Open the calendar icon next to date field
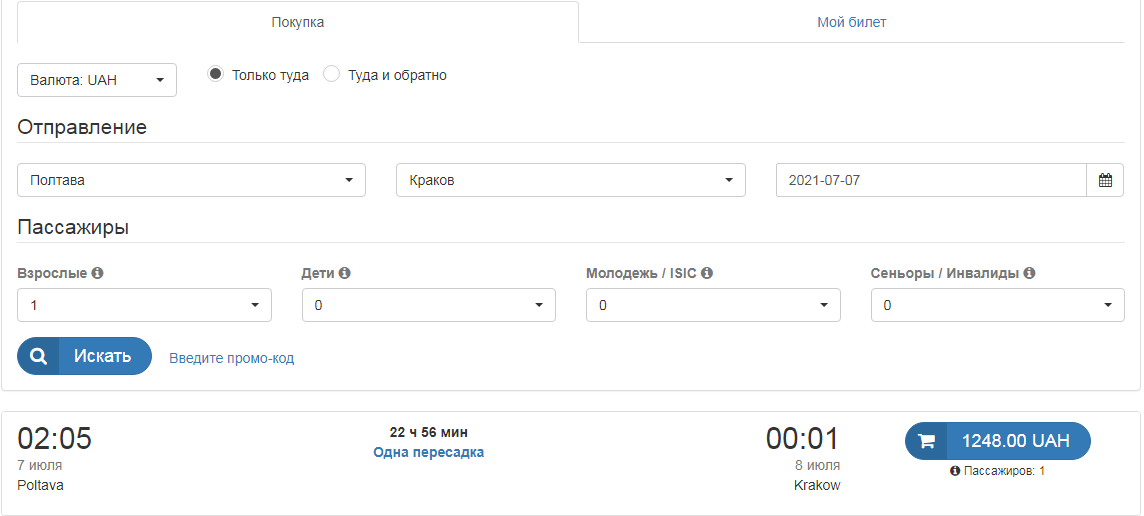 pyautogui.click(x=1105, y=181)
